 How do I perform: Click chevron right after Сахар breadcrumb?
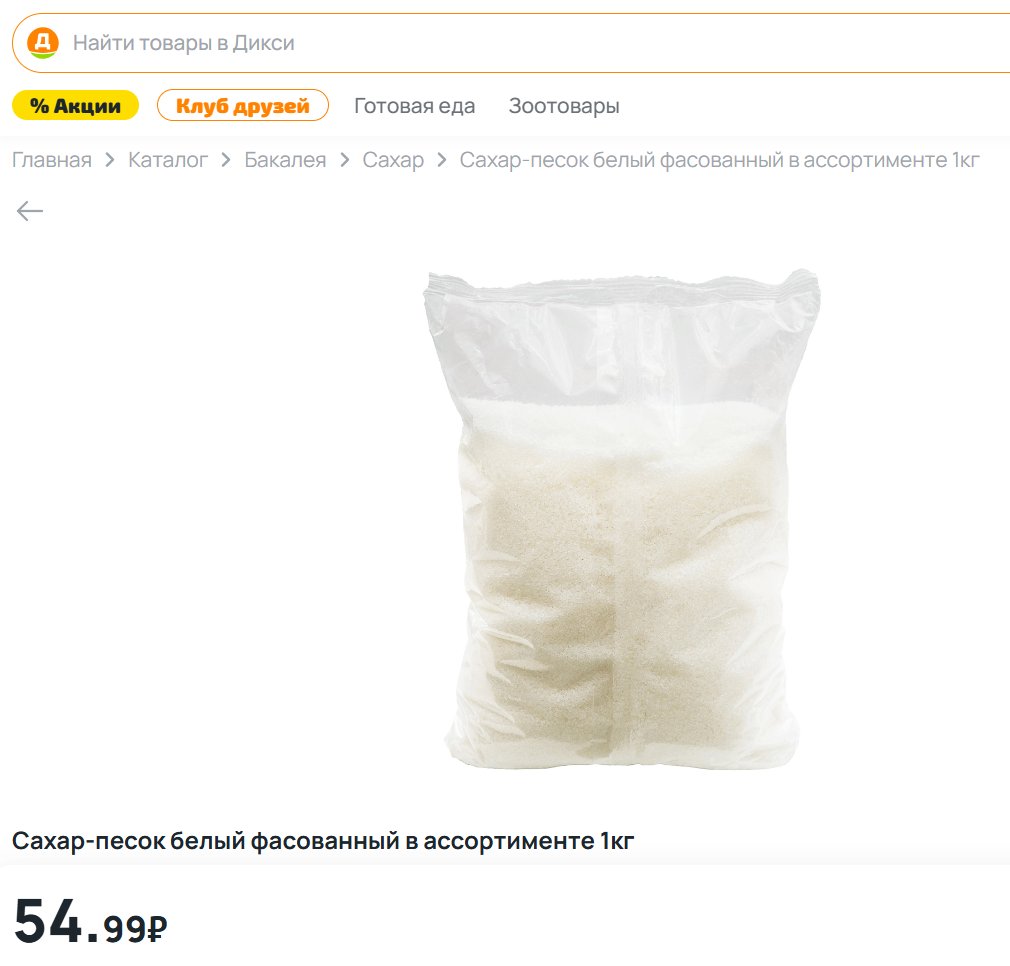[442, 160]
